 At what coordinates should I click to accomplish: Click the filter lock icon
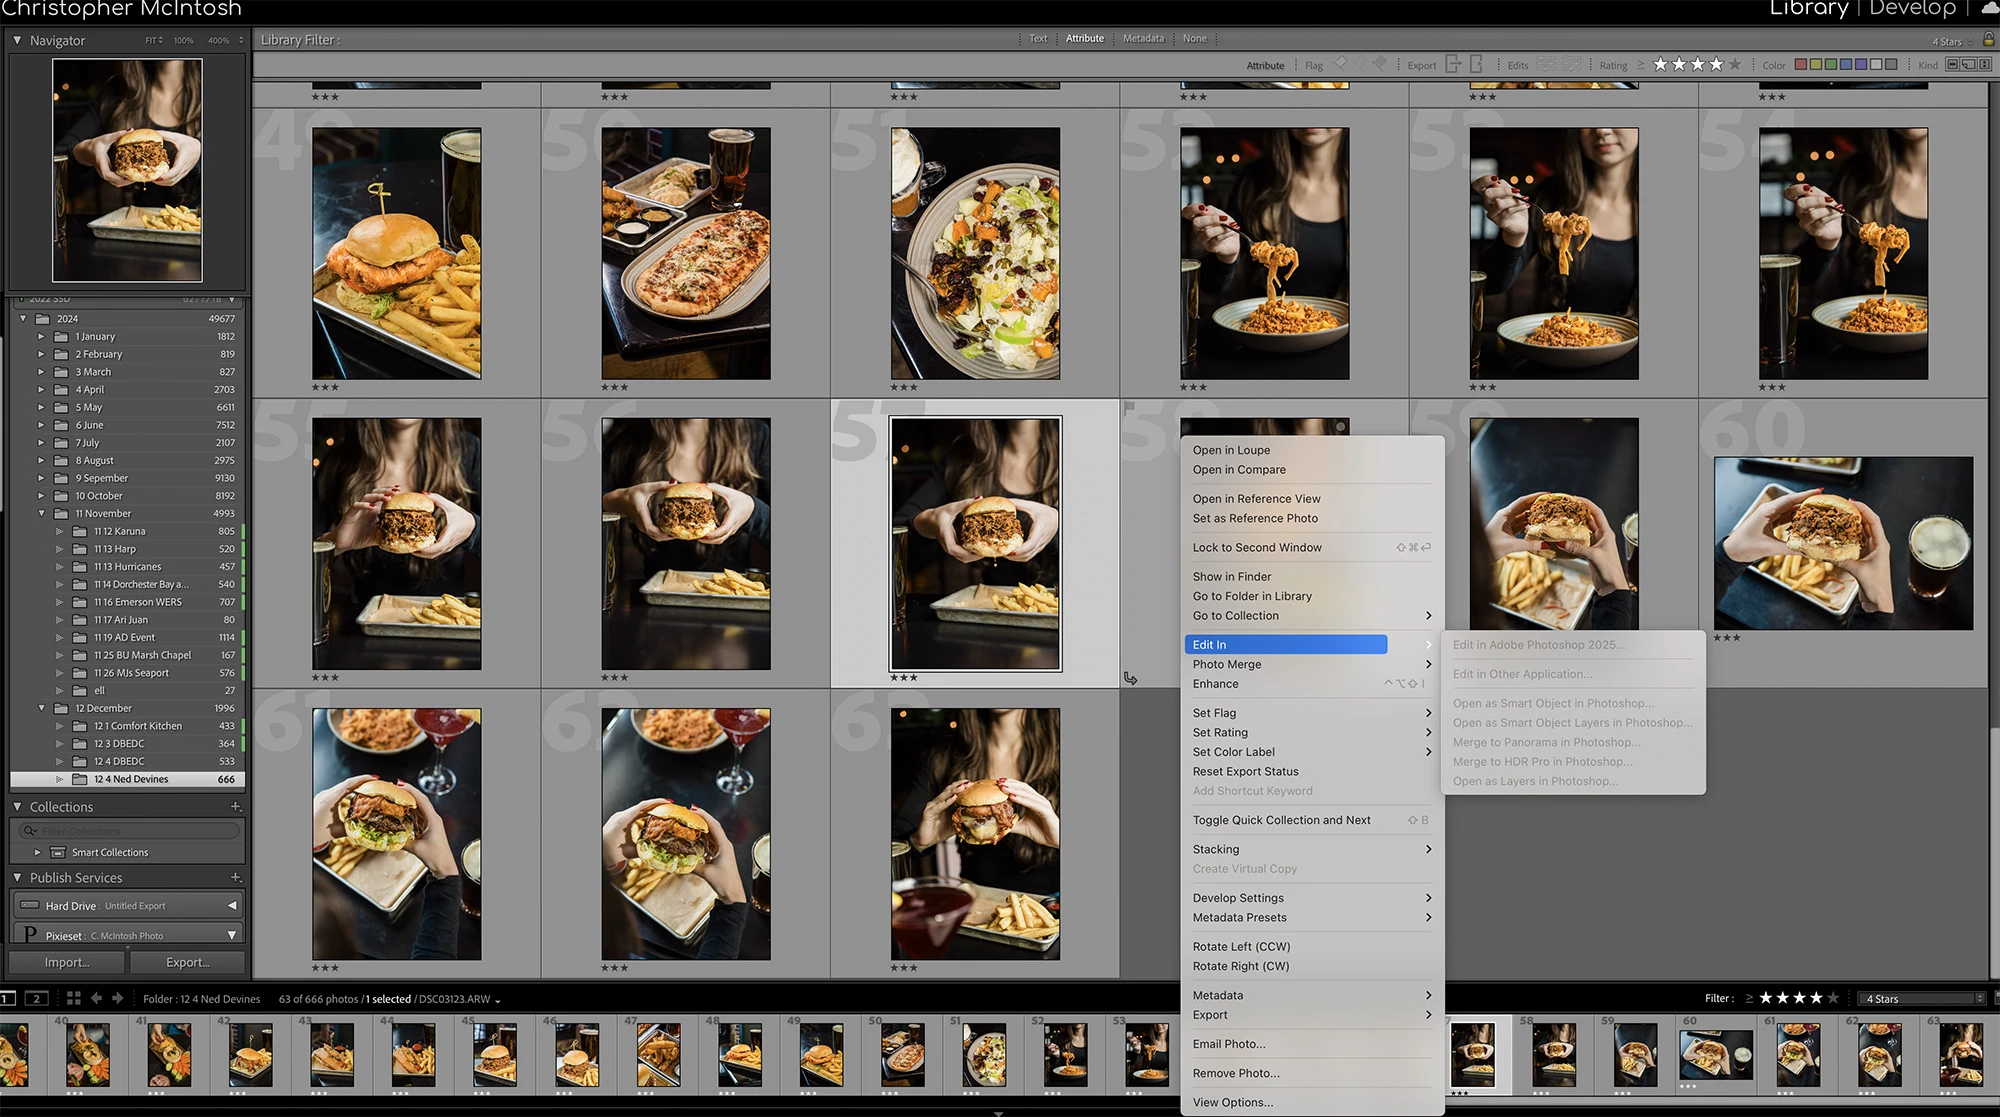[x=1988, y=39]
